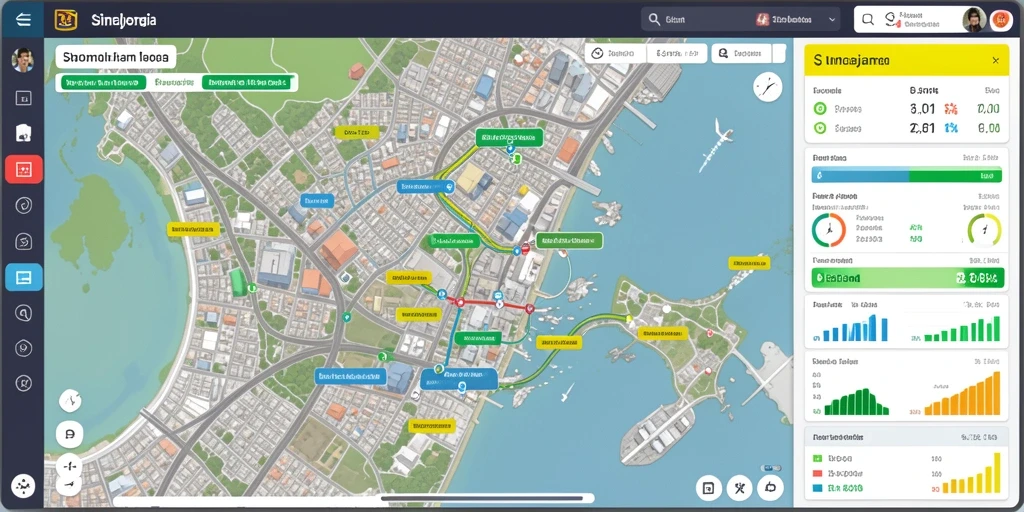Close the yellow side panel header
The width and height of the screenshot is (1024, 512).
pos(995,61)
